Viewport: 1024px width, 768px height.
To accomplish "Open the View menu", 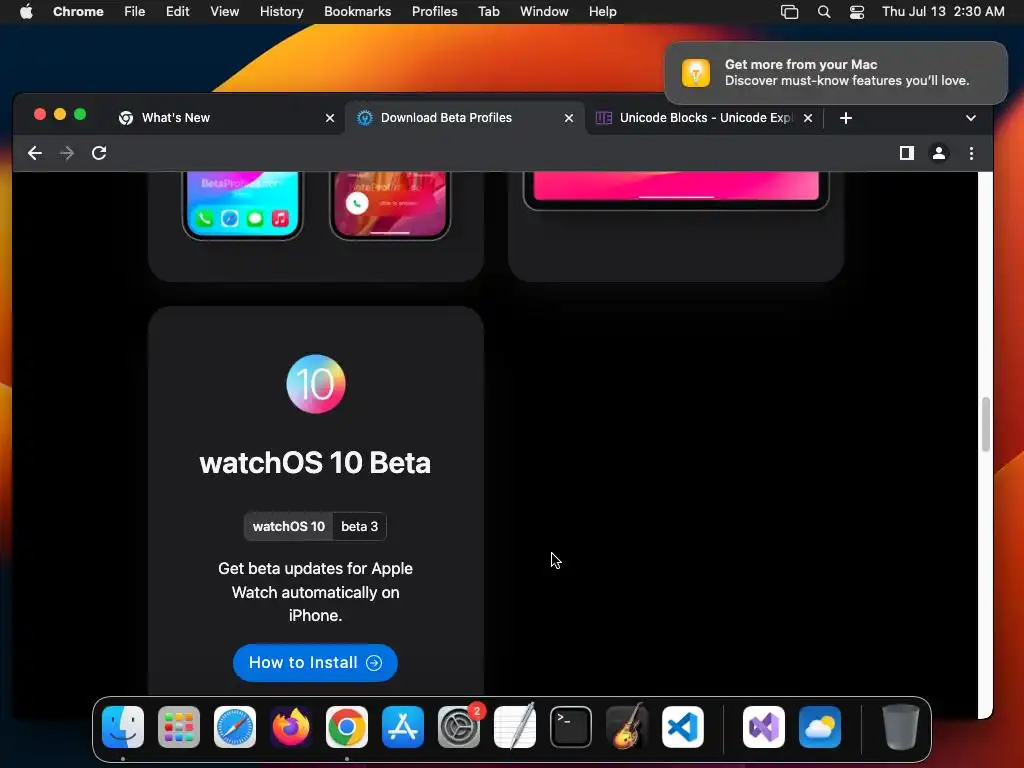I will point(224,11).
